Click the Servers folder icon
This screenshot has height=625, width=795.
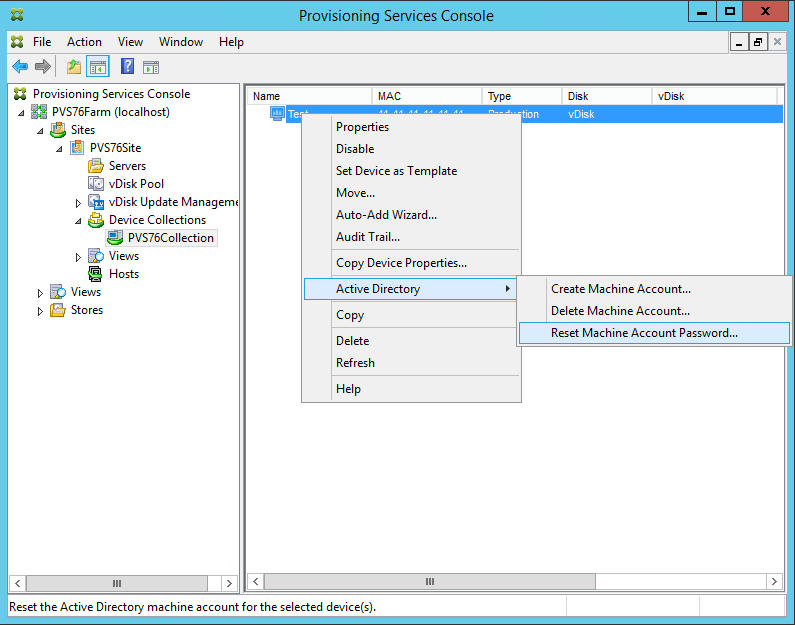click(96, 166)
